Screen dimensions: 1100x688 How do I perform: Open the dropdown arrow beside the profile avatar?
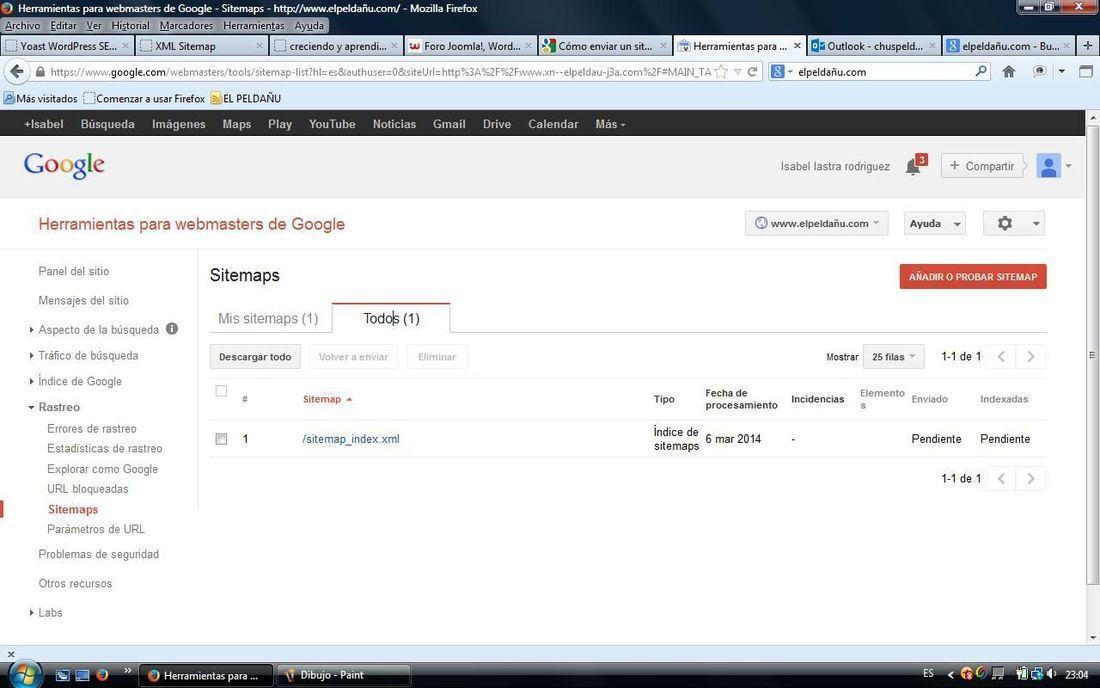(x=1068, y=166)
